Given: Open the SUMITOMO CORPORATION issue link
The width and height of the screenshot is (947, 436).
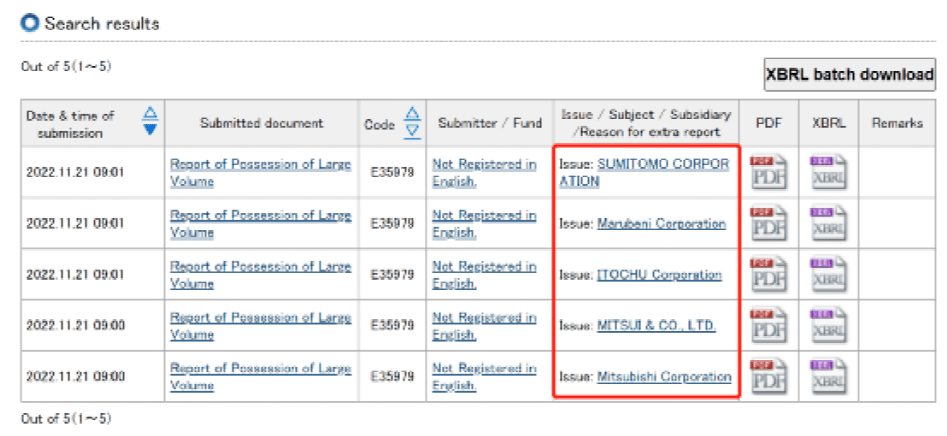Looking at the screenshot, I should click(663, 165).
